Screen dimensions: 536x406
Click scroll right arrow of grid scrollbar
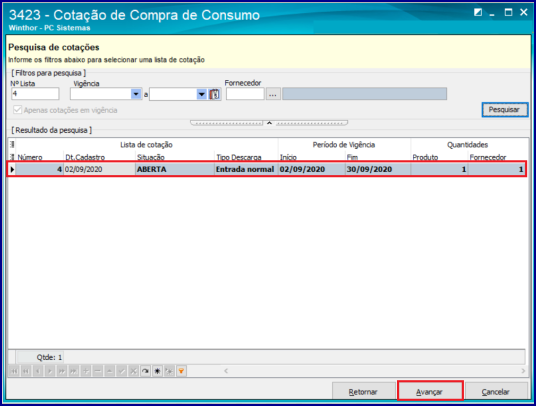point(523,371)
